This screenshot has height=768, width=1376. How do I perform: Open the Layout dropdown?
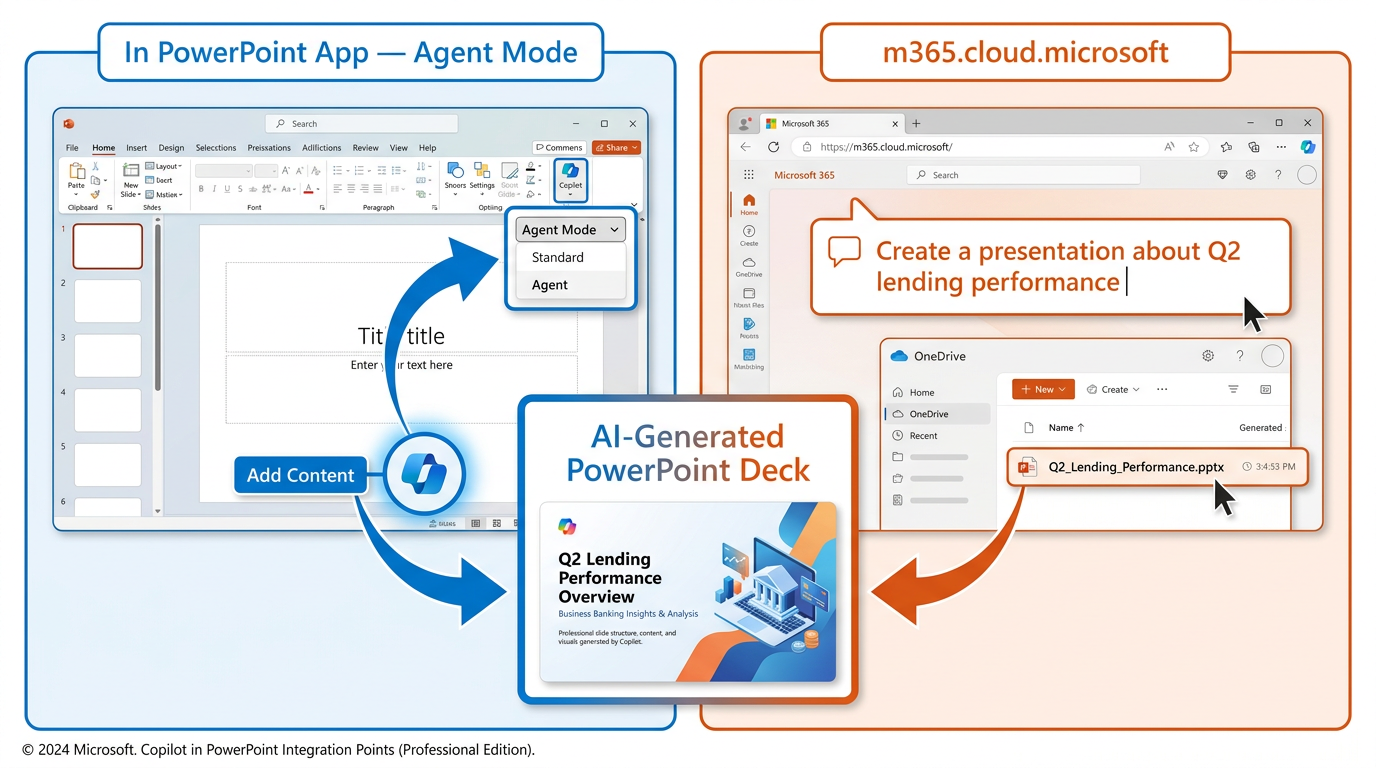click(163, 166)
